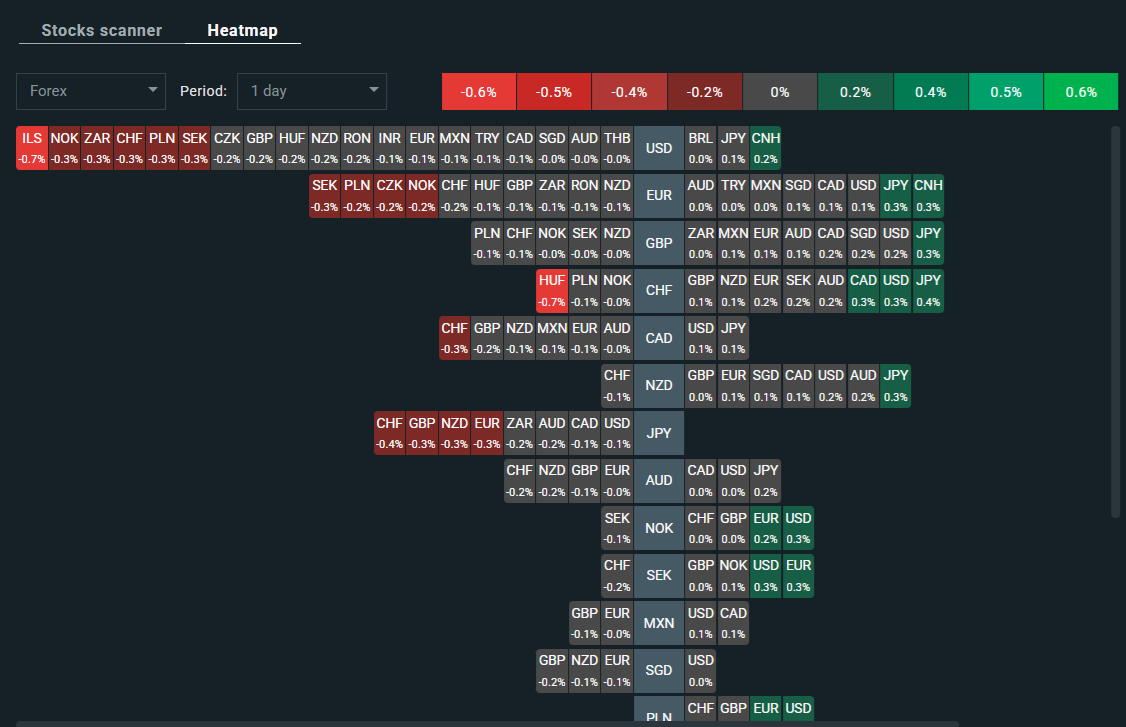Select the USD base currency cell
This screenshot has height=727, width=1126.
659,148
